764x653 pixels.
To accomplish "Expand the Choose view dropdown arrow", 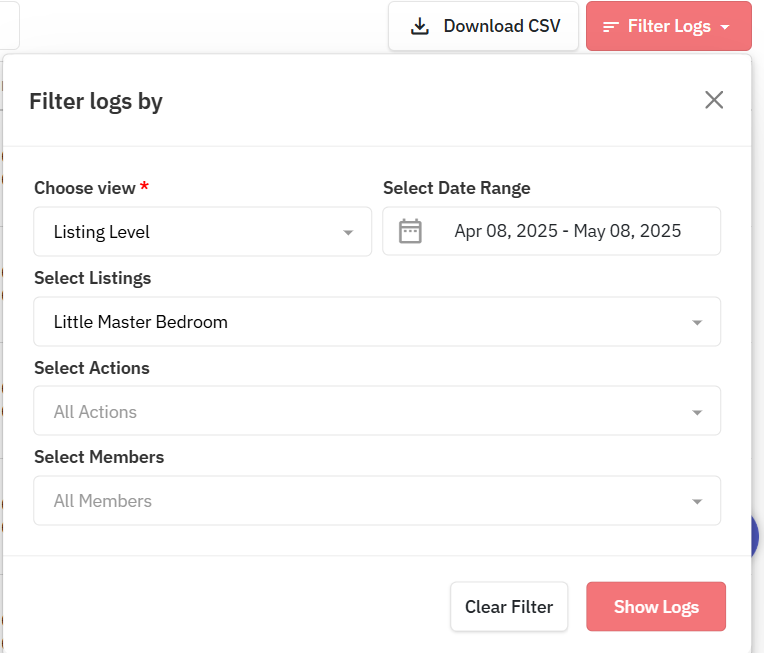I will pyautogui.click(x=348, y=232).
